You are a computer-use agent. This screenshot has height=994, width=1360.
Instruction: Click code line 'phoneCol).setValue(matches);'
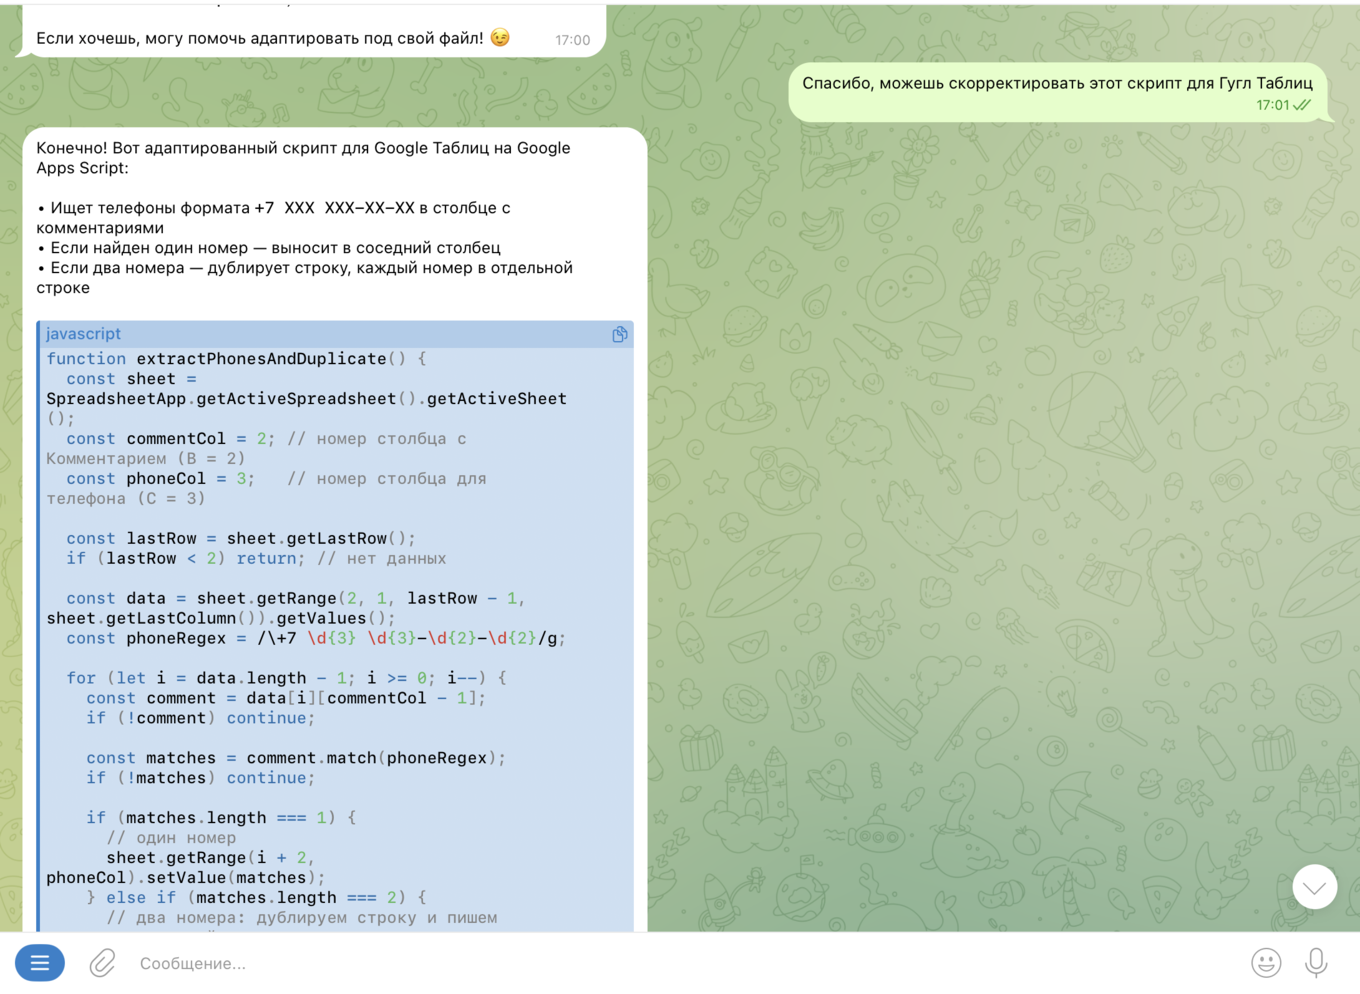click(186, 879)
